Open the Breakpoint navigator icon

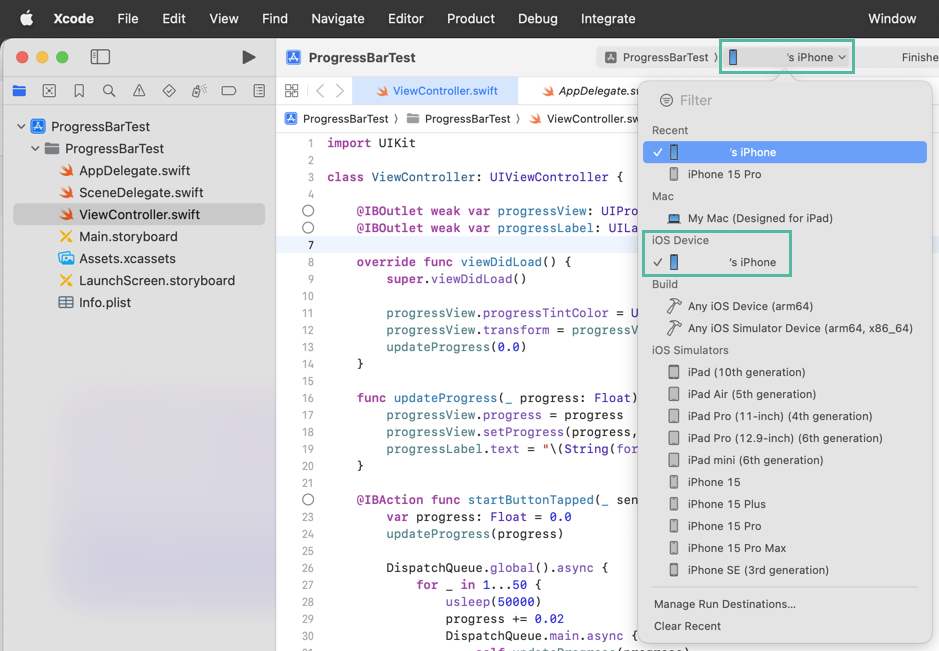229,91
